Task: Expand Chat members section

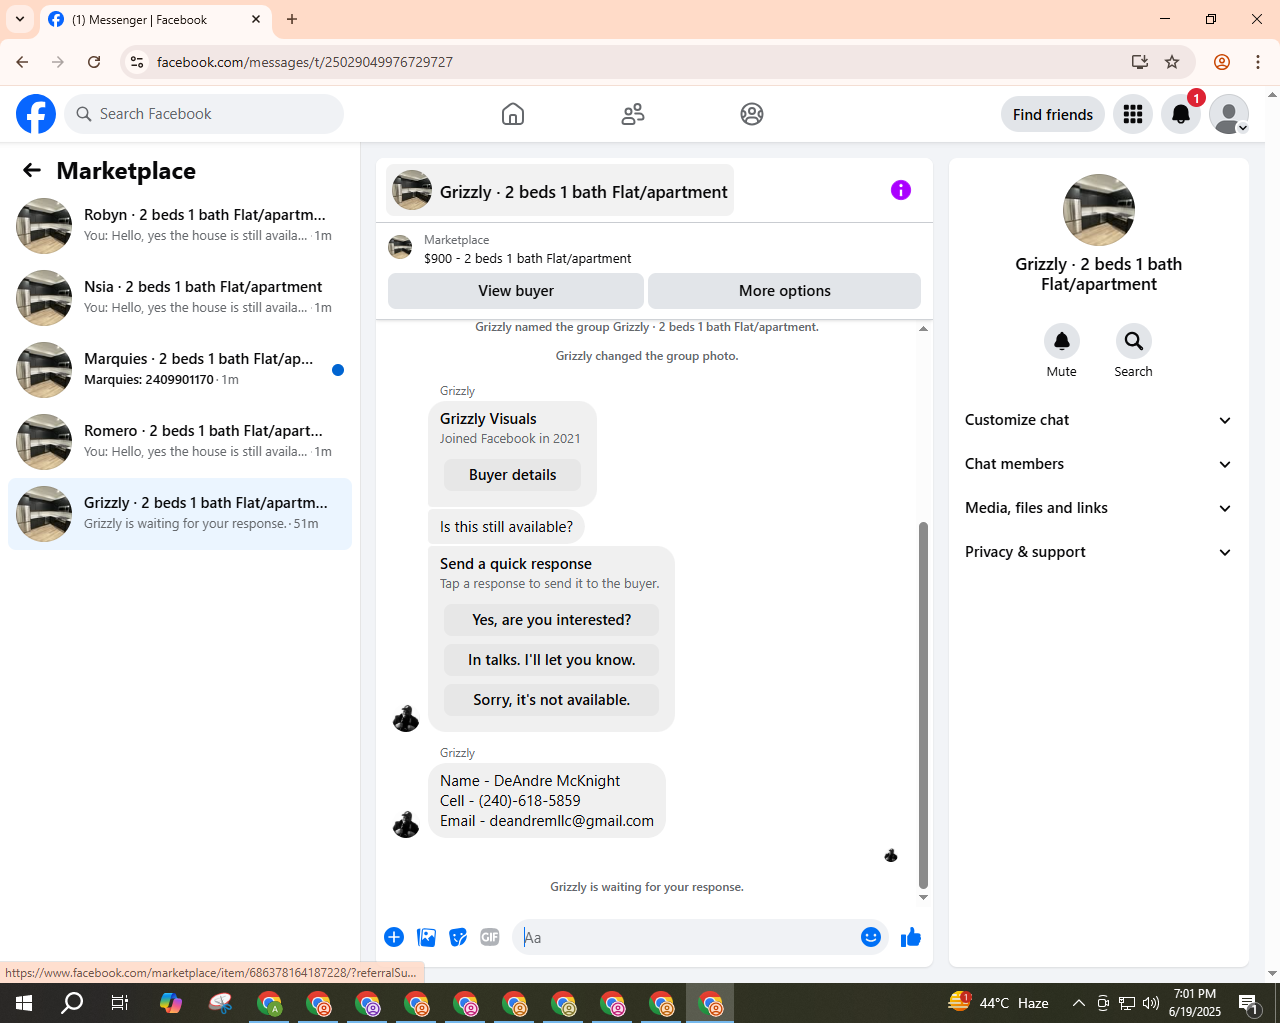Action: tap(1098, 464)
